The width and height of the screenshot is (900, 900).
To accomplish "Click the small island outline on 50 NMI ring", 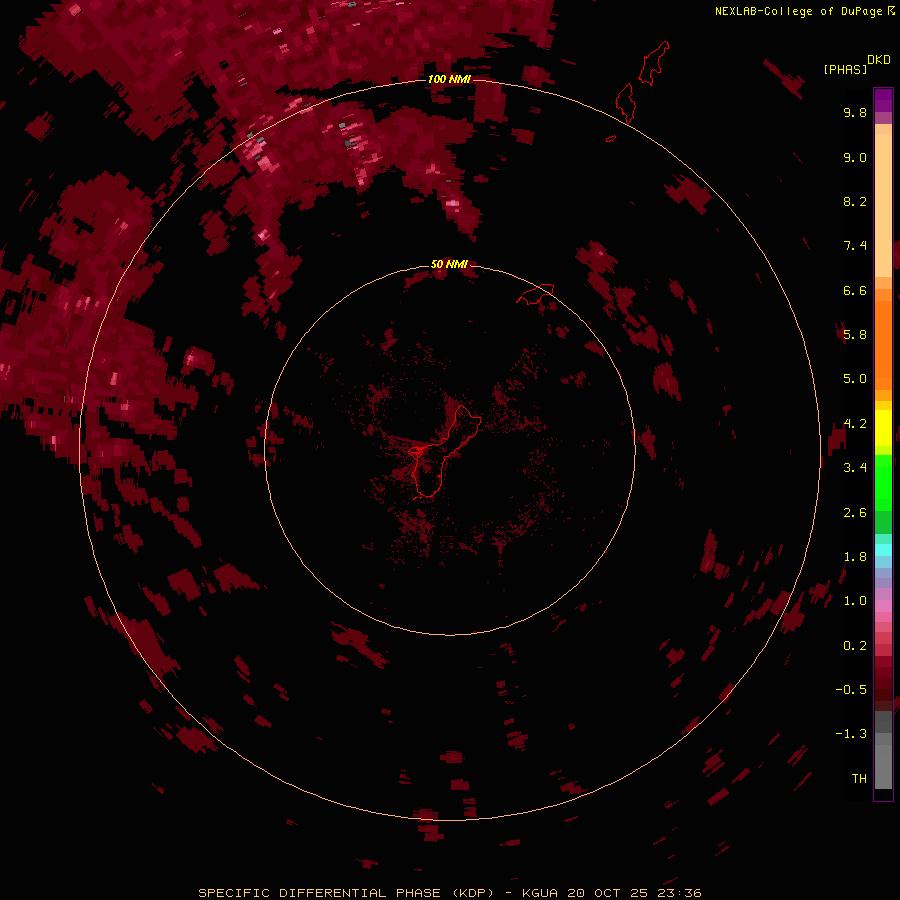I will pos(536,293).
